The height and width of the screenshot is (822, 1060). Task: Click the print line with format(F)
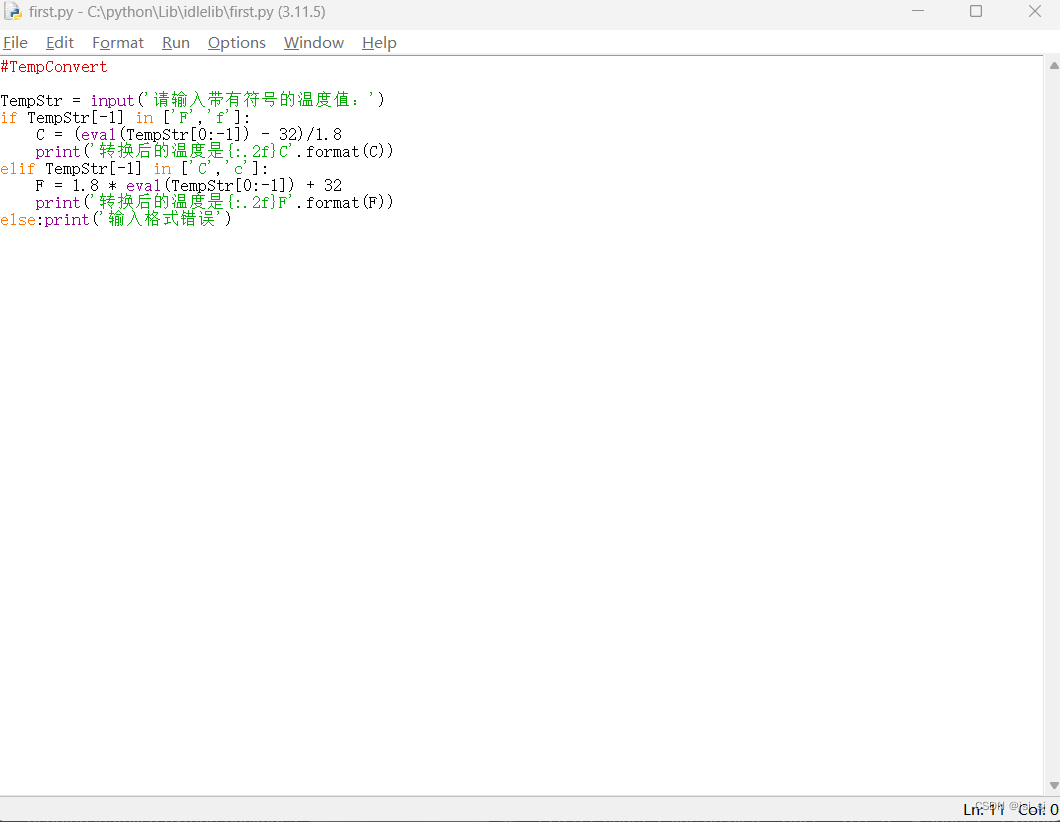(214, 202)
